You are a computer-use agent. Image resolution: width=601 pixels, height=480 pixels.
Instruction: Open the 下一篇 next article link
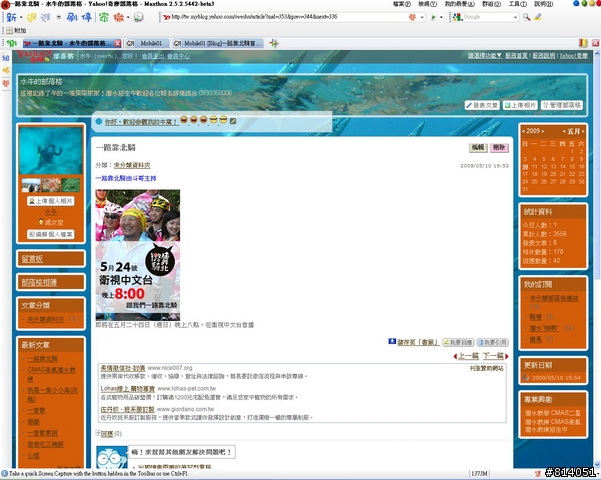tap(495, 356)
